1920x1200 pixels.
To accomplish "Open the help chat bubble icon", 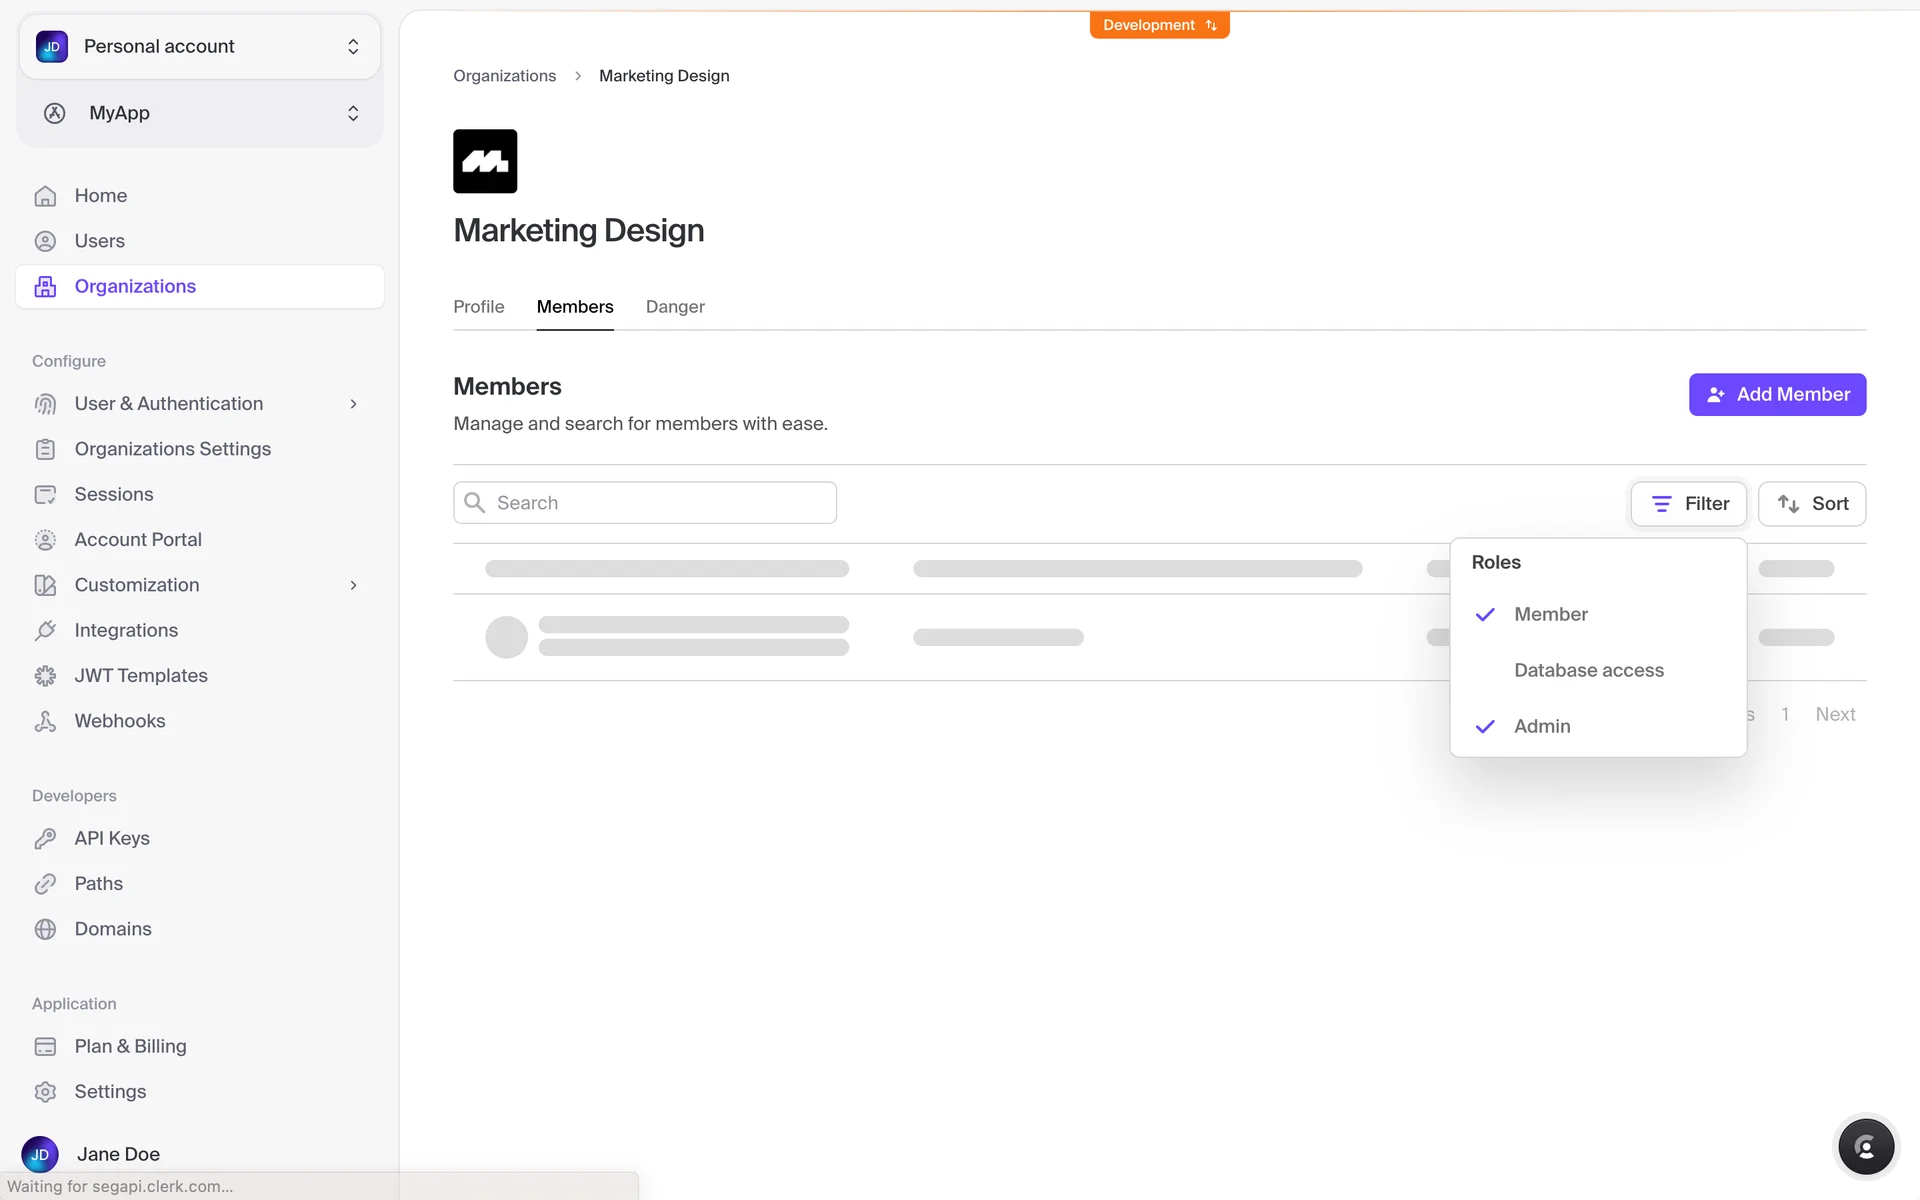I will pyautogui.click(x=1865, y=1146).
